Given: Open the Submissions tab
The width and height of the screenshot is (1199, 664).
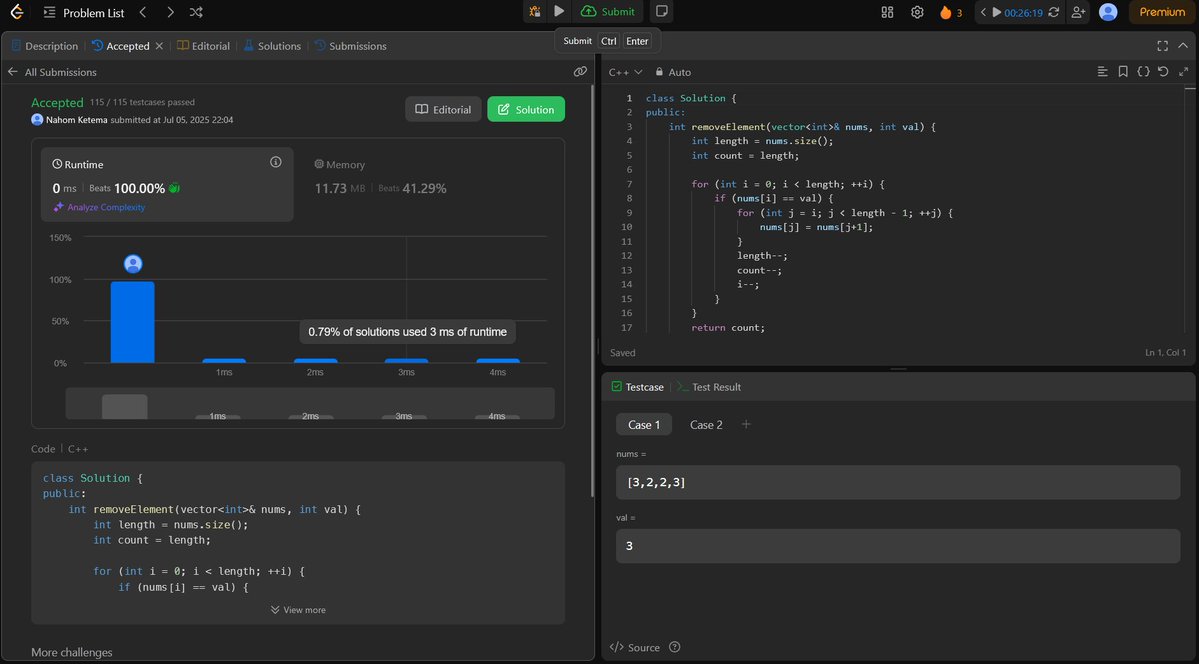Looking at the screenshot, I should point(351,46).
